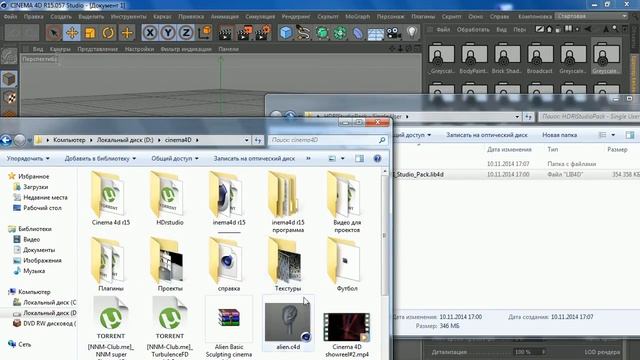Screen dimensions: 640x360
Task: Activate the Scale tool
Action: pyautogui.click(x=90, y=33)
